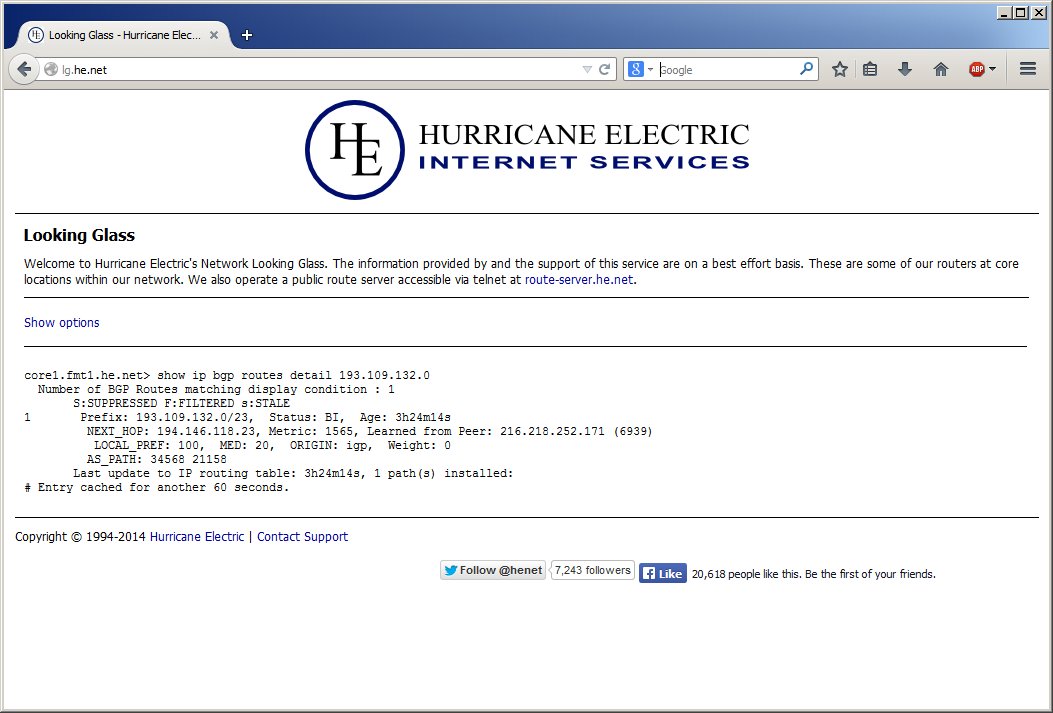This screenshot has height=713, width=1053.
Task: Click the browser back arrow button
Action: [x=24, y=69]
